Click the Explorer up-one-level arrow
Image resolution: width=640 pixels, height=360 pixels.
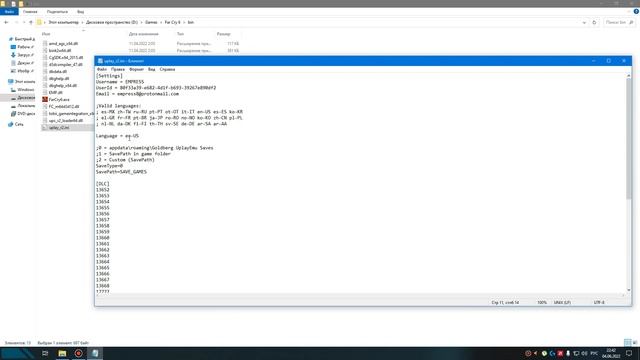click(31, 22)
